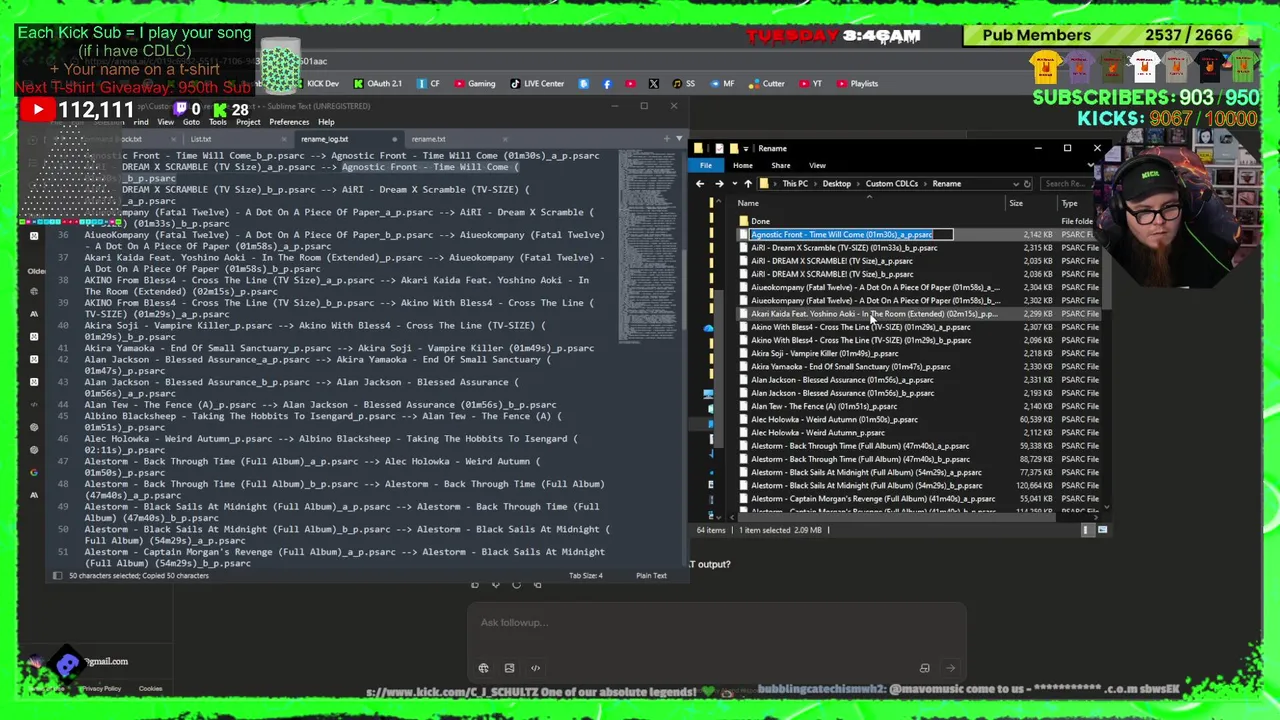Click file icon of 'Alan Jackson - Blessed Assurance (01m56s)_a_p.psarc'

[743, 380]
